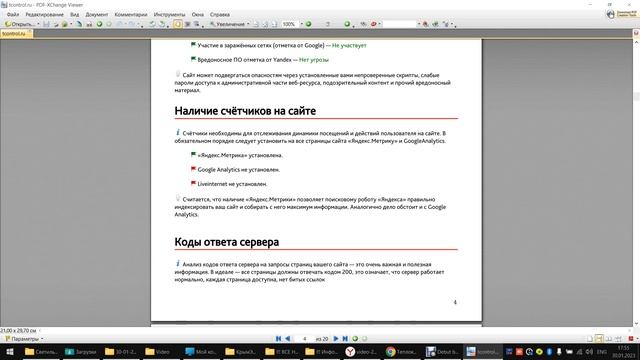Image resolution: width=640 pixels, height=360 pixels.
Task: Click the text 'Liveinternet не установлен.'
Action: (x=232, y=184)
